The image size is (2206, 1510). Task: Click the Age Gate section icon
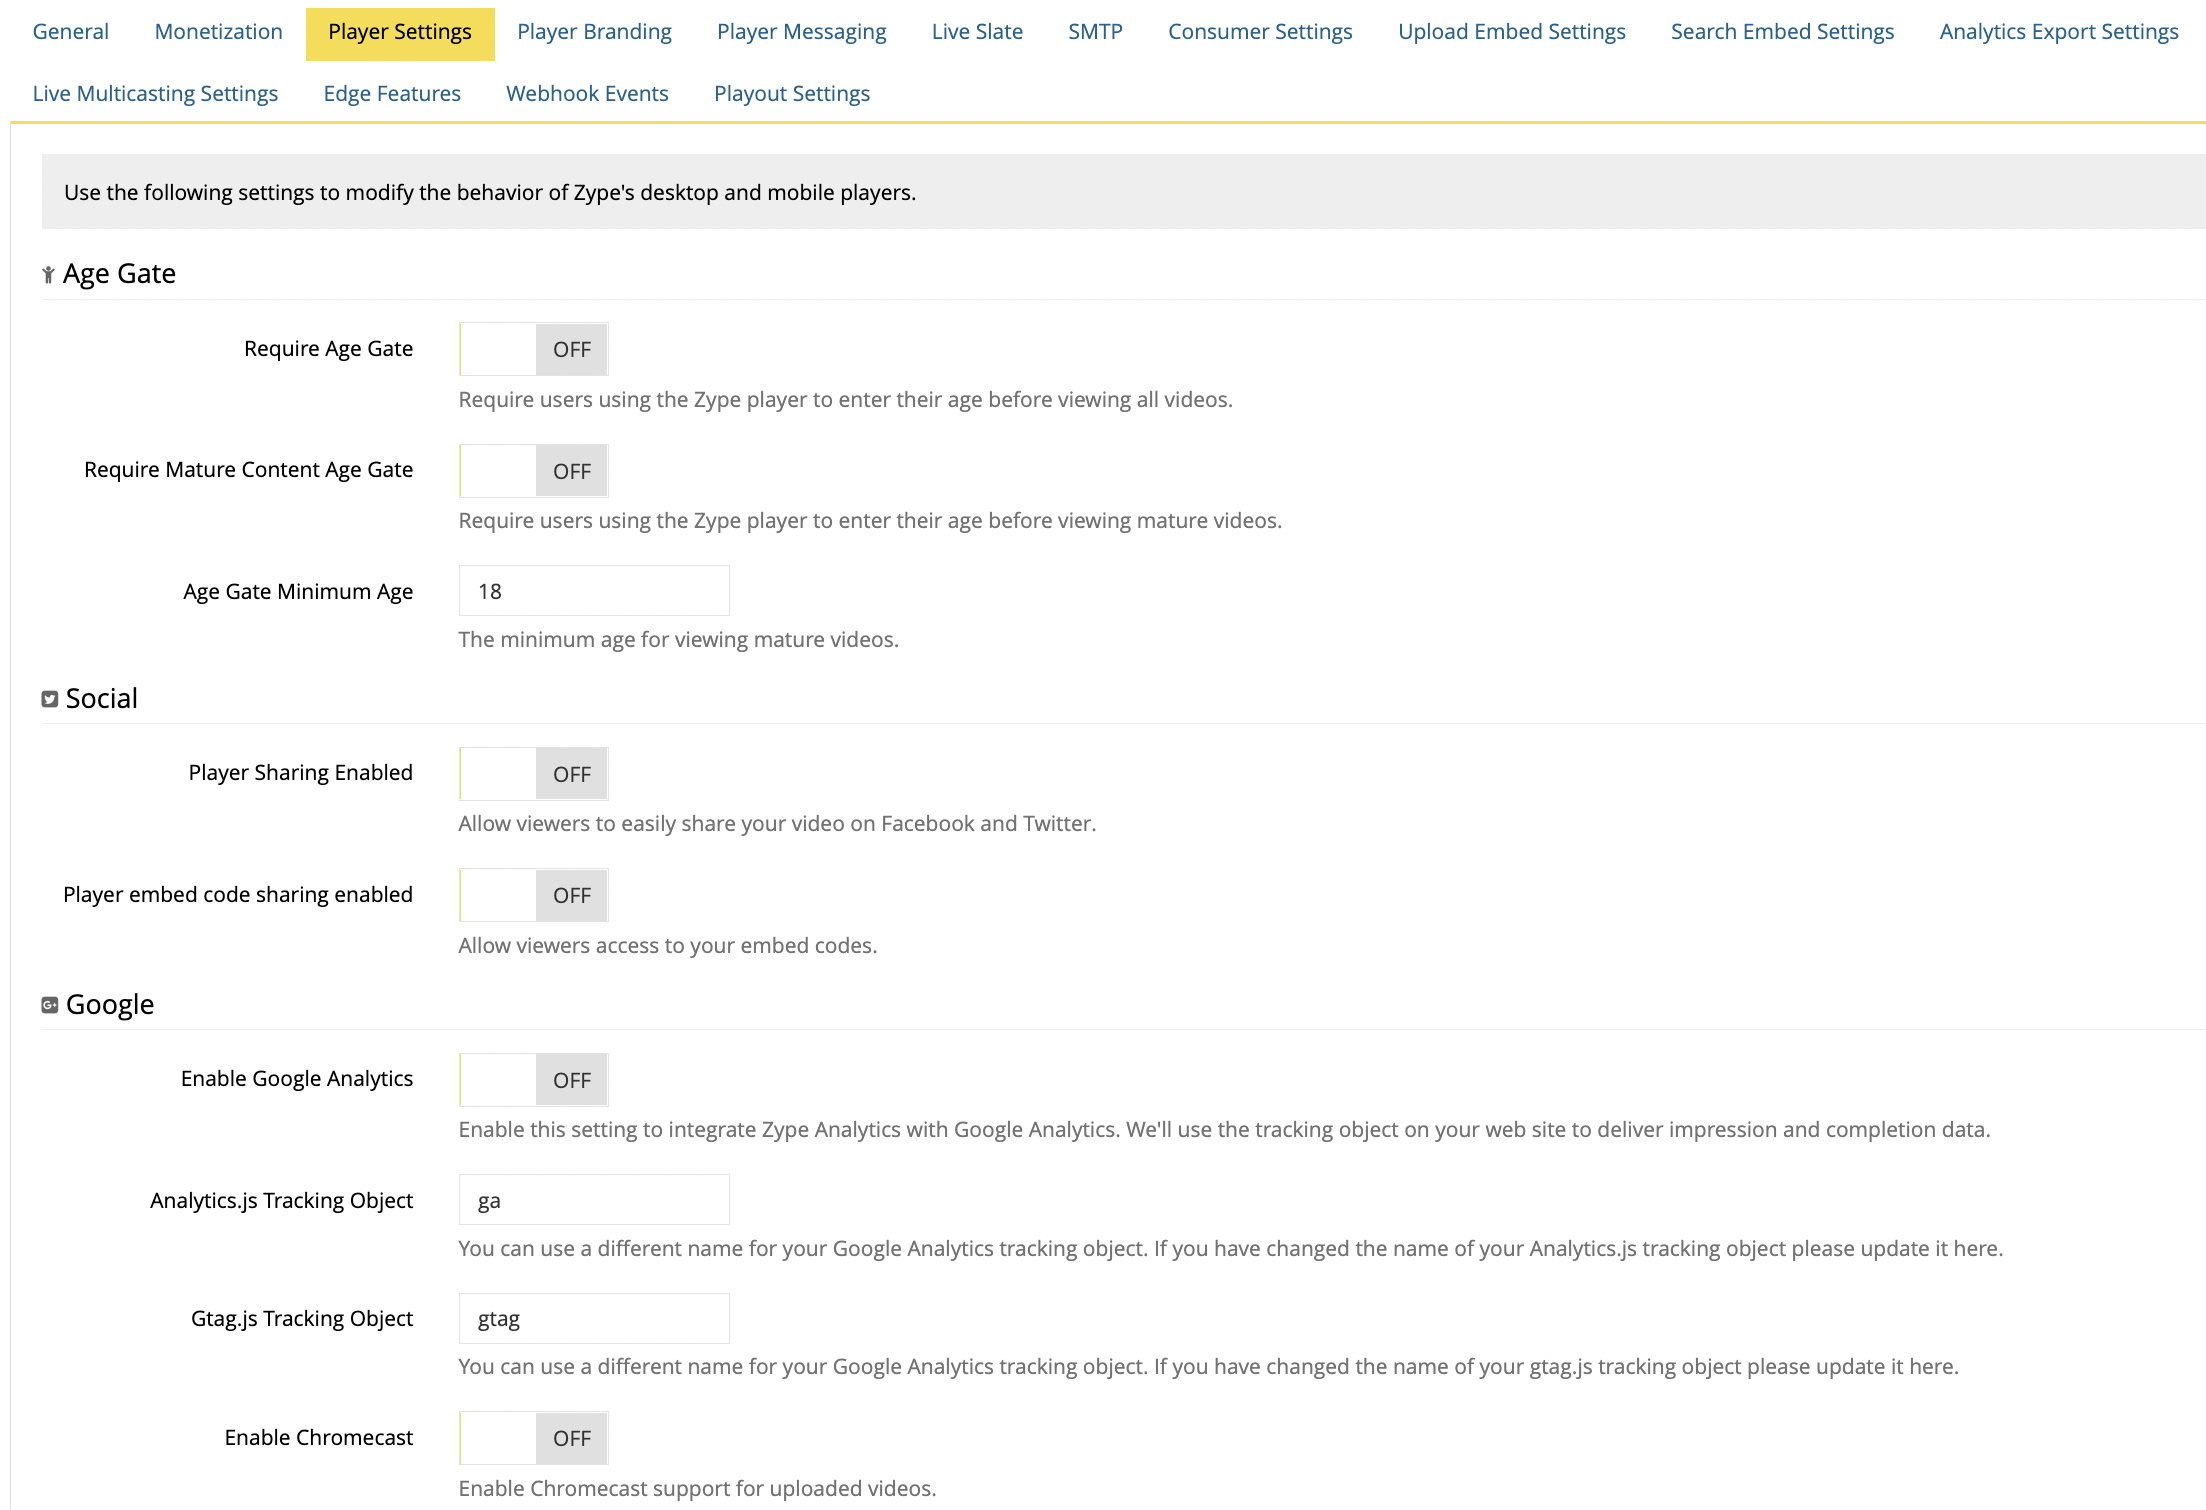pos(48,274)
